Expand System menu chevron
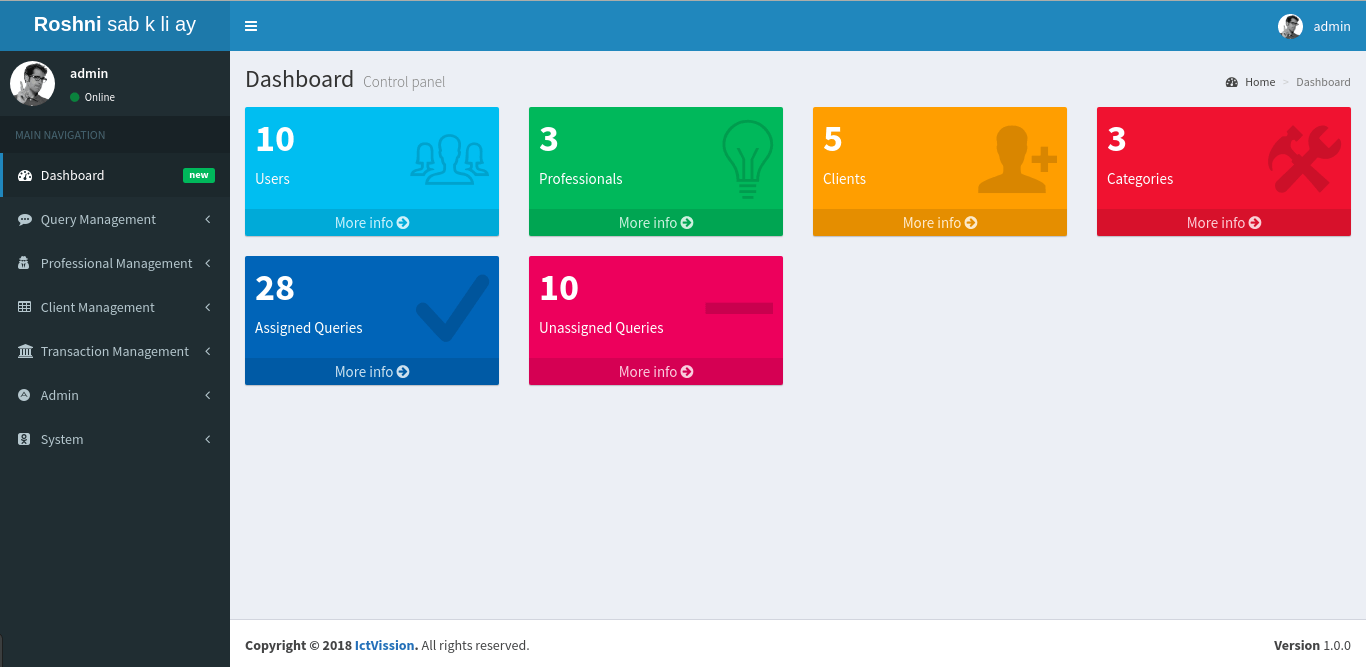Screen dimensions: 1366x667 pyautogui.click(x=208, y=439)
